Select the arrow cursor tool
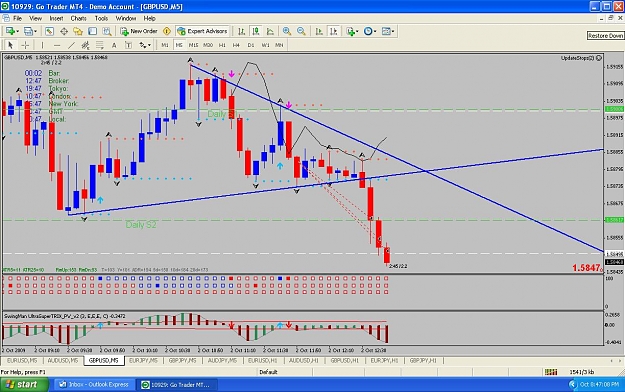The width and height of the screenshot is (625, 392). point(10,45)
